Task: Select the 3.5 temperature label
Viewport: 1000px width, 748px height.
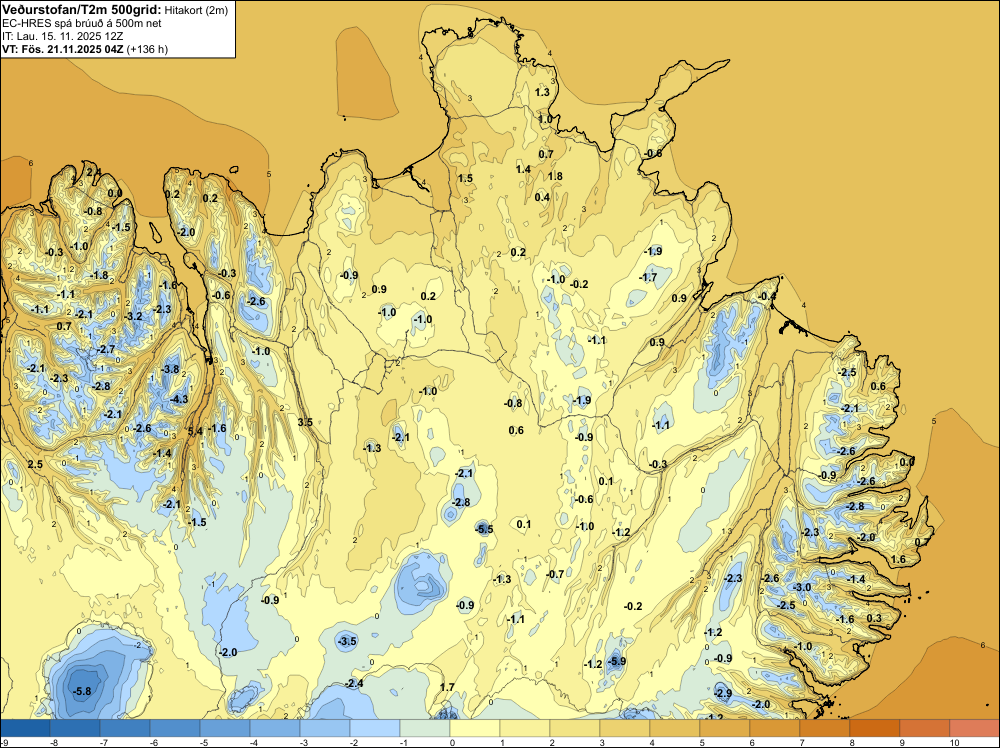Action: tap(305, 422)
